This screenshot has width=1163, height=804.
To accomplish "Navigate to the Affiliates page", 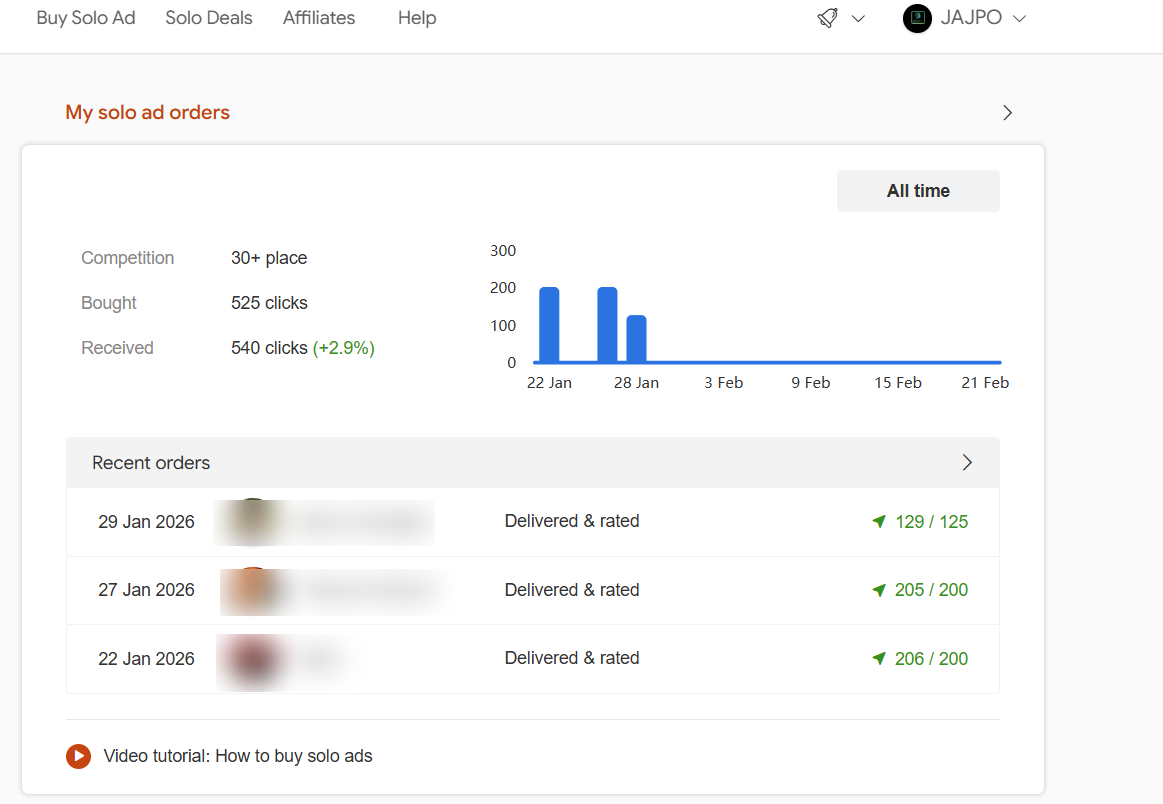I will pyautogui.click(x=319, y=18).
